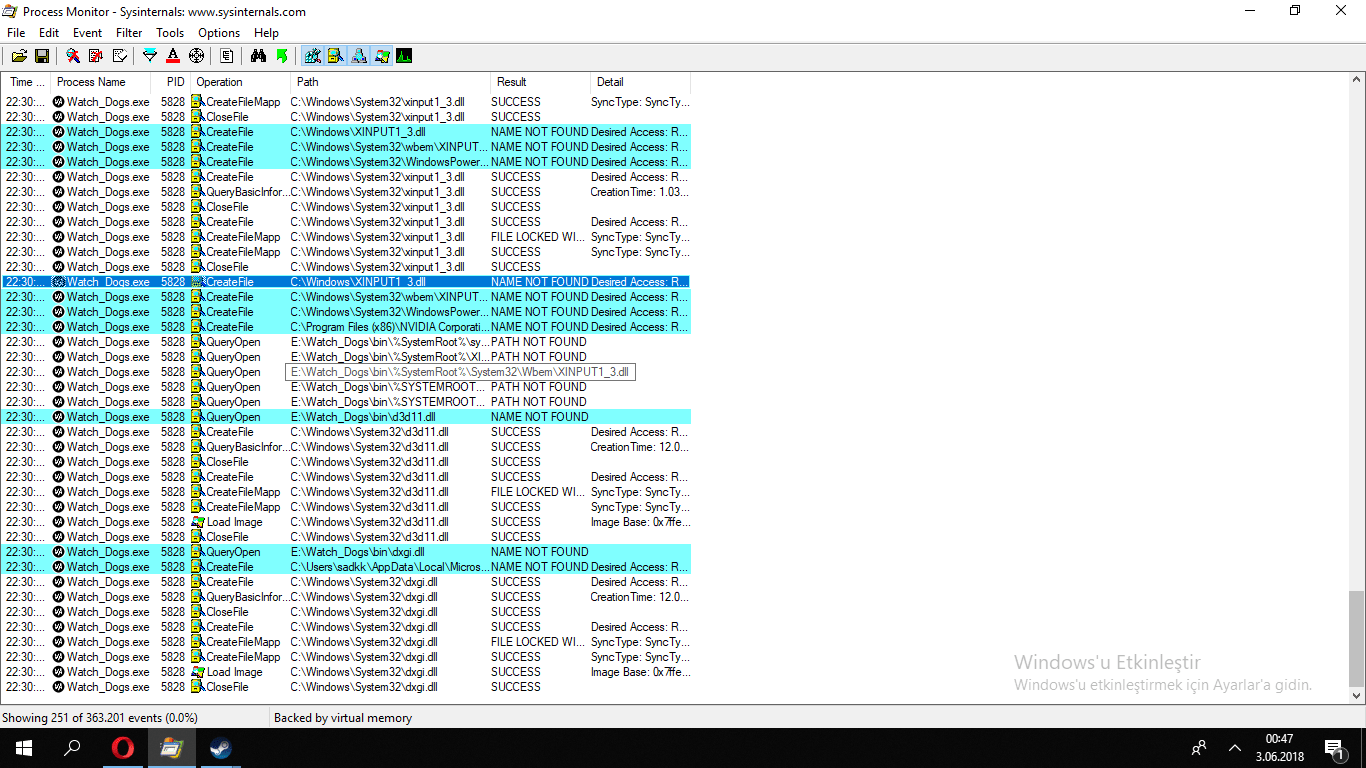This screenshot has width=1366, height=768.
Task: Click the Process Monitor title bar app icon
Action: (10, 12)
